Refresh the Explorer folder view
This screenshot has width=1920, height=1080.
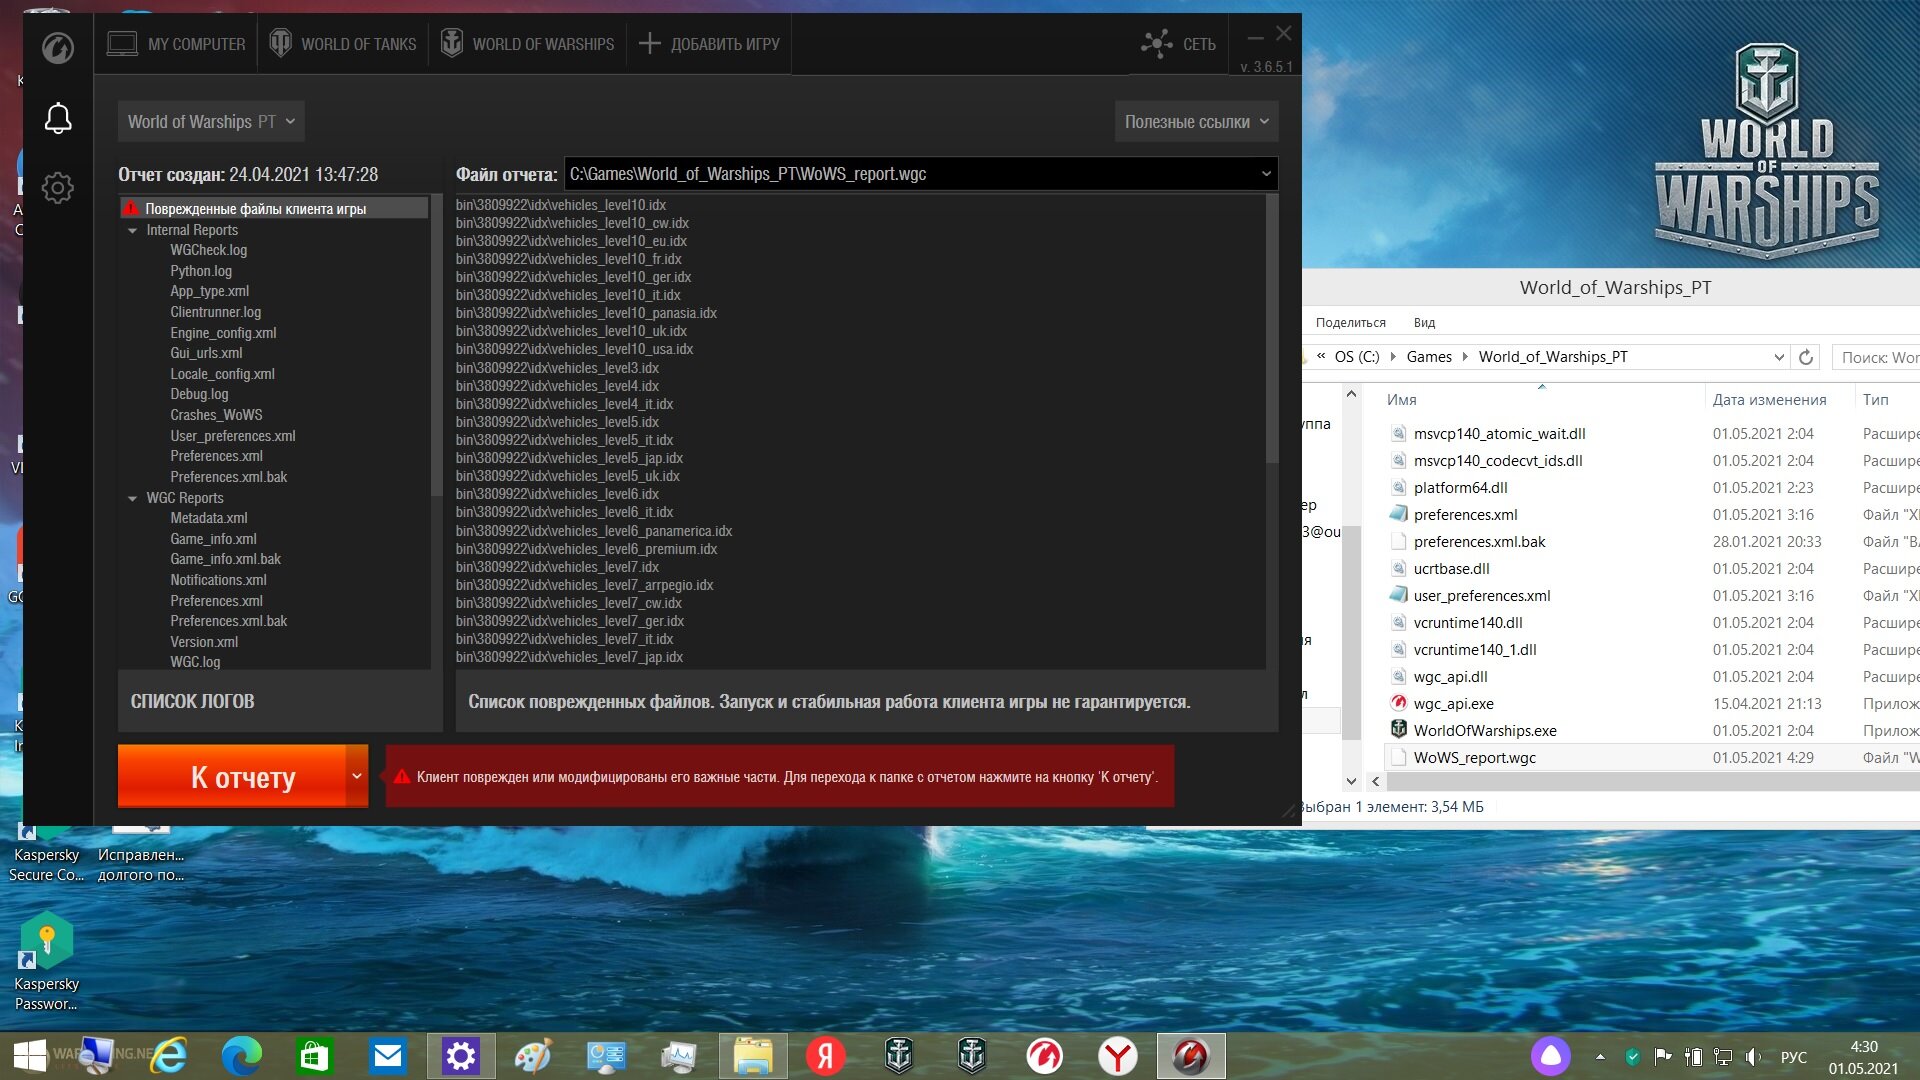1806,357
